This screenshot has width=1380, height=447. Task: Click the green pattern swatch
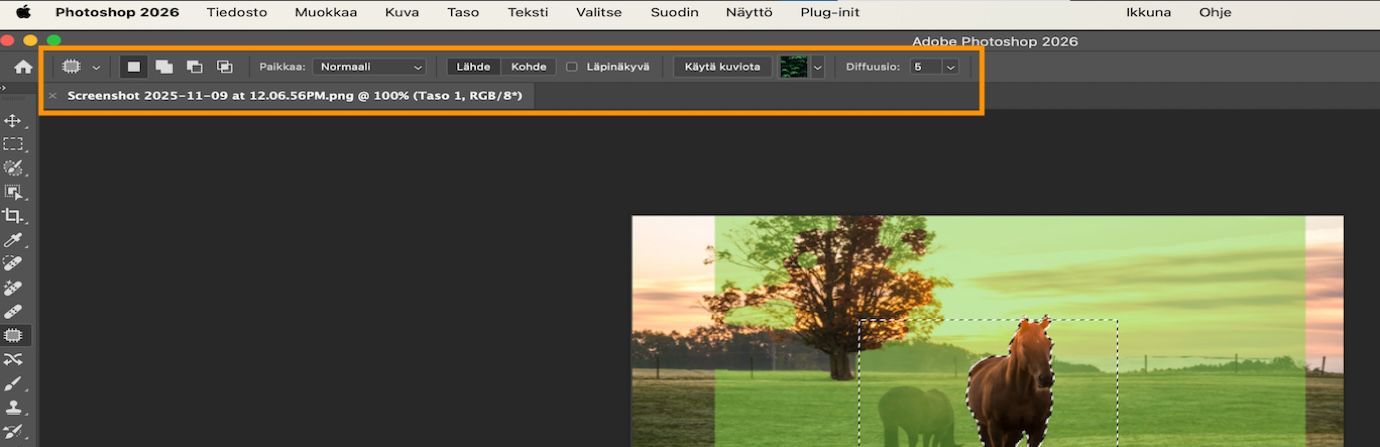pos(794,67)
